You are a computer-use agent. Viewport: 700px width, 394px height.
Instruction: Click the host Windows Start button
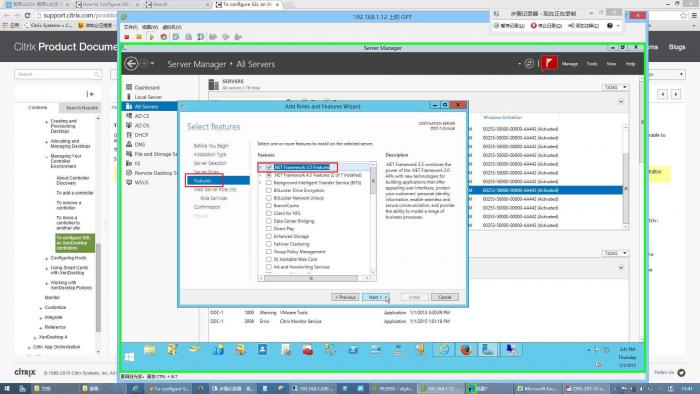pyautogui.click(x=6, y=389)
